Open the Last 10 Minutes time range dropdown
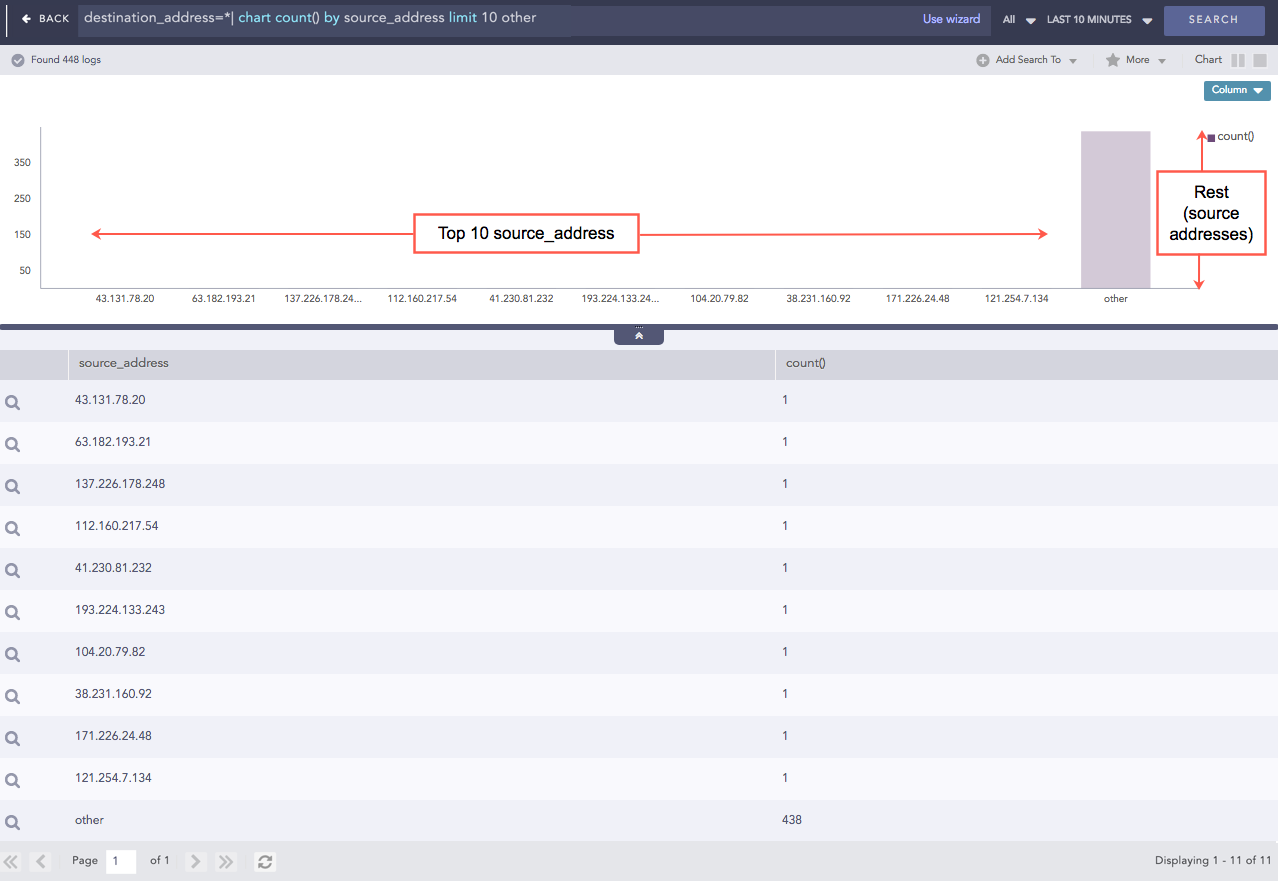Screen dimensions: 1278x881 (x=1099, y=20)
